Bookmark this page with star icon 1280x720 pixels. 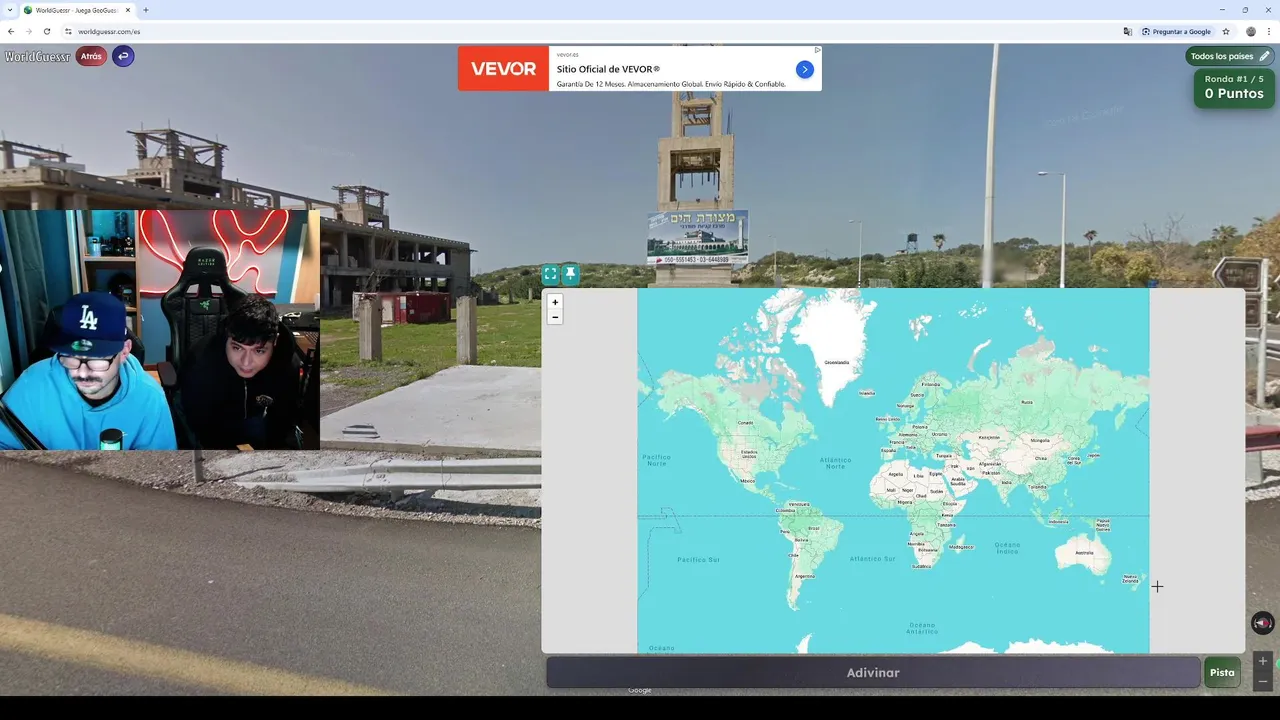click(1226, 31)
